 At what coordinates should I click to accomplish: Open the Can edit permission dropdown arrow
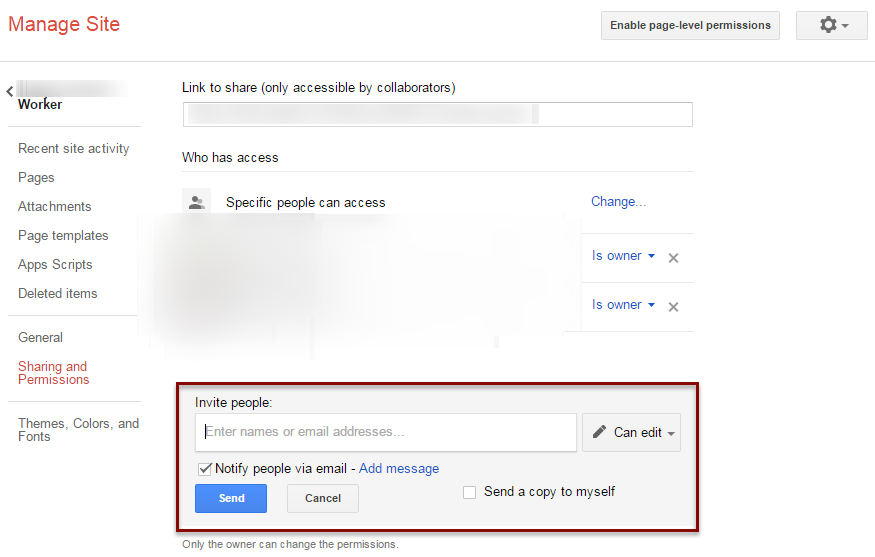tap(671, 434)
